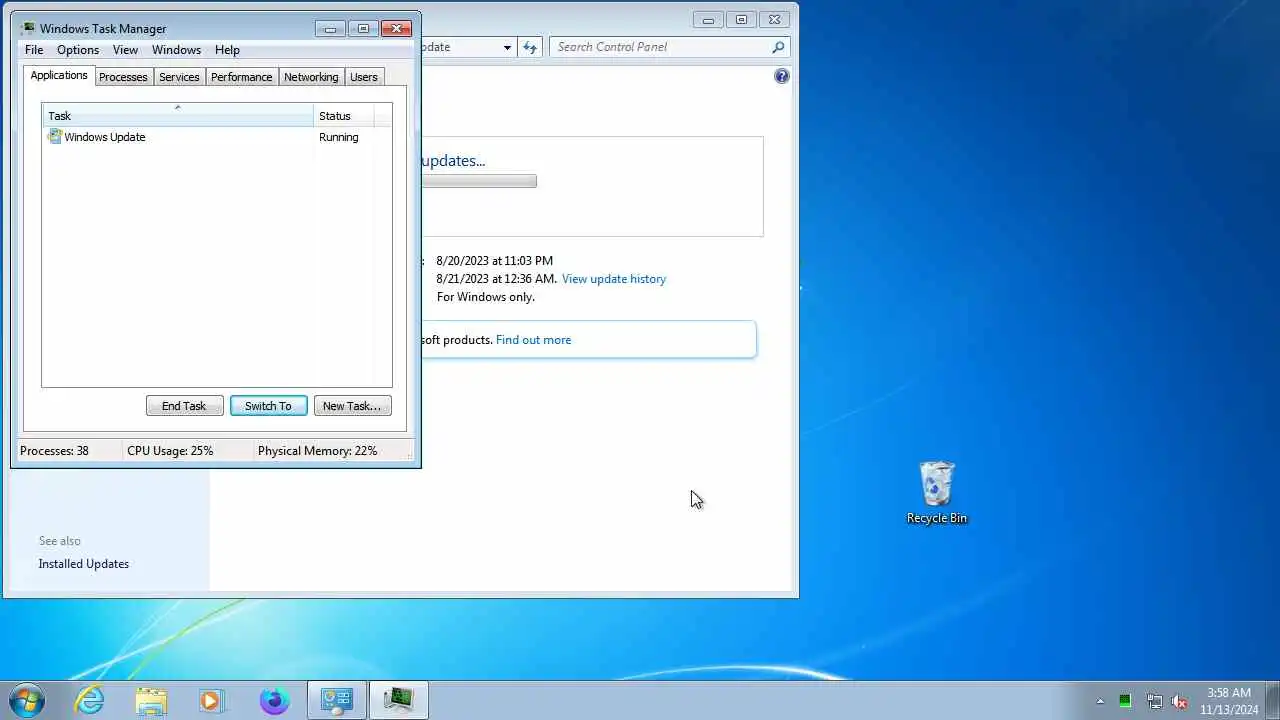Open the View menu
Screen dimensions: 1280x720
point(125,50)
